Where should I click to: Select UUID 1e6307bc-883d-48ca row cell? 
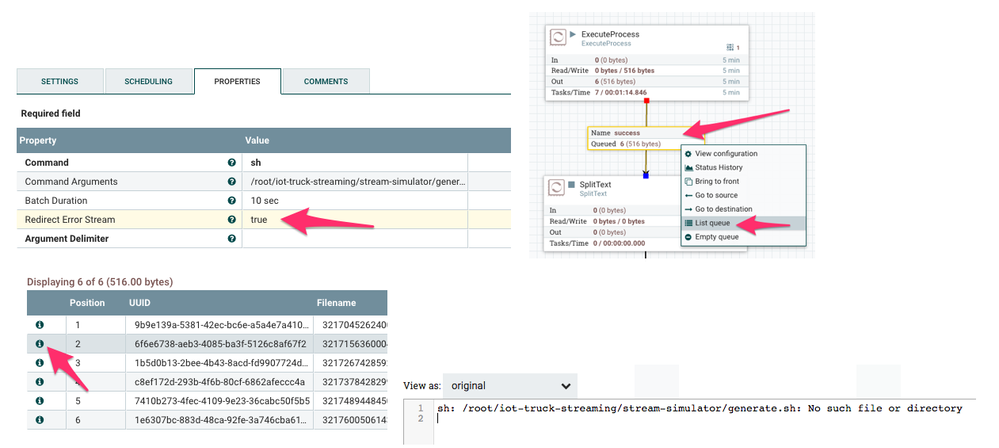(x=220, y=420)
